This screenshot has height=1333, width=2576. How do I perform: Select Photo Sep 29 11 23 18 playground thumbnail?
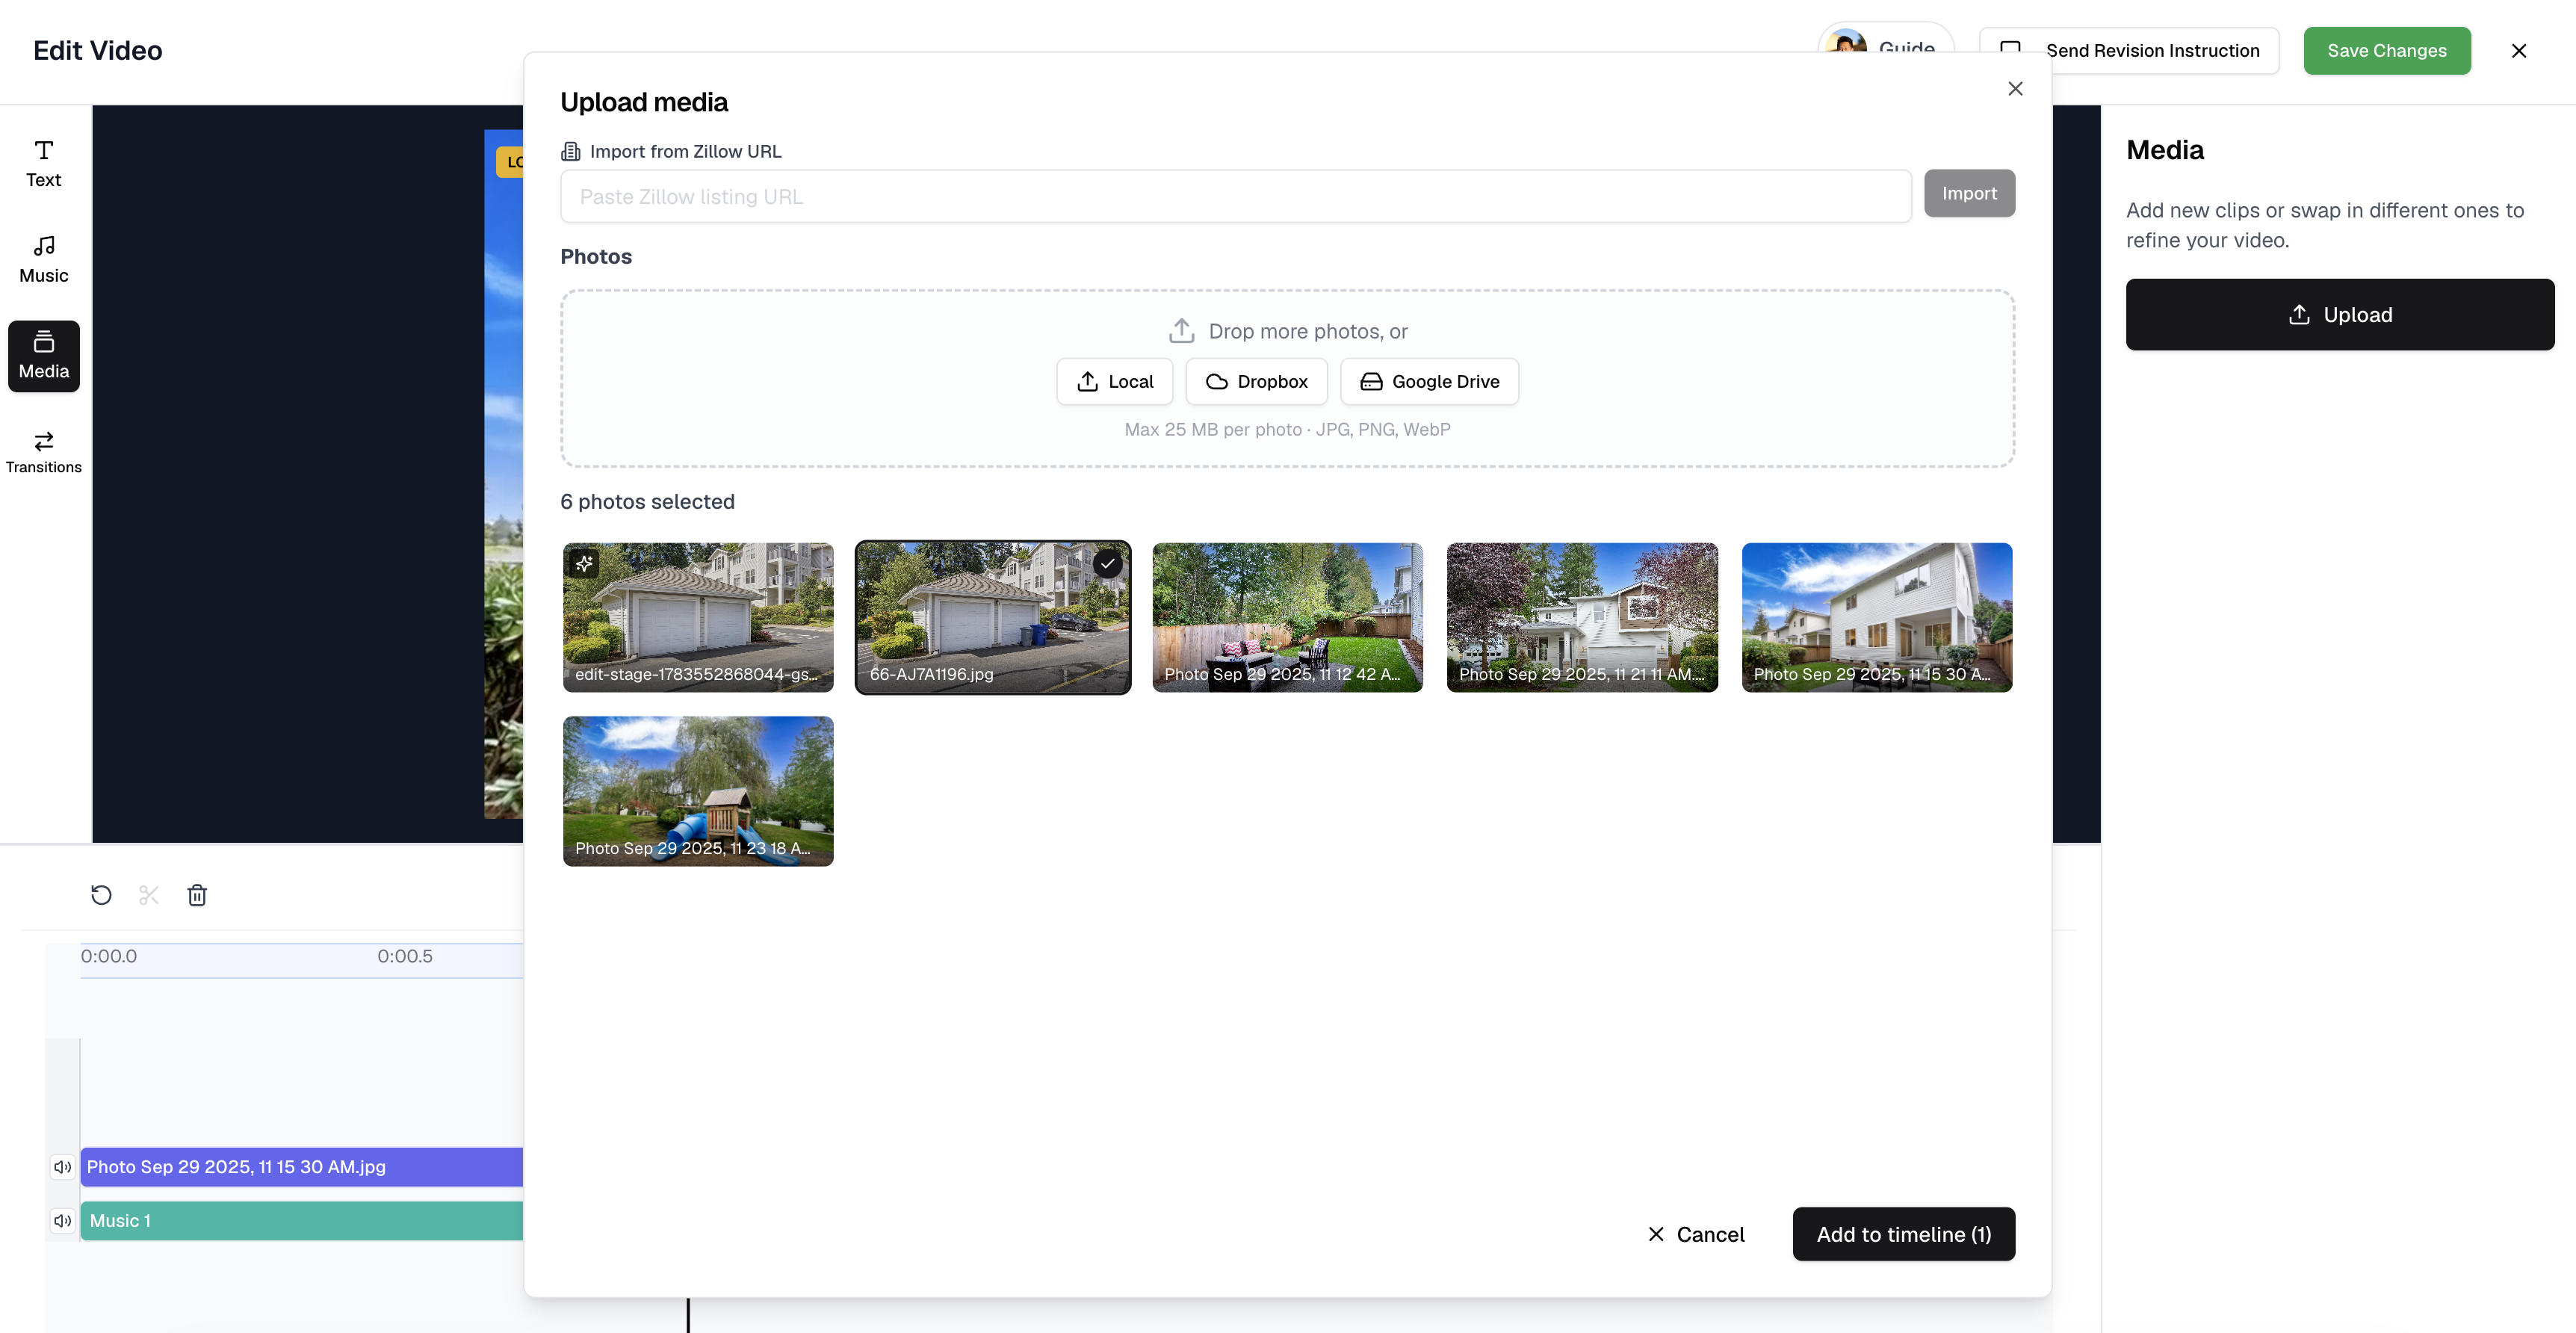tap(698, 791)
